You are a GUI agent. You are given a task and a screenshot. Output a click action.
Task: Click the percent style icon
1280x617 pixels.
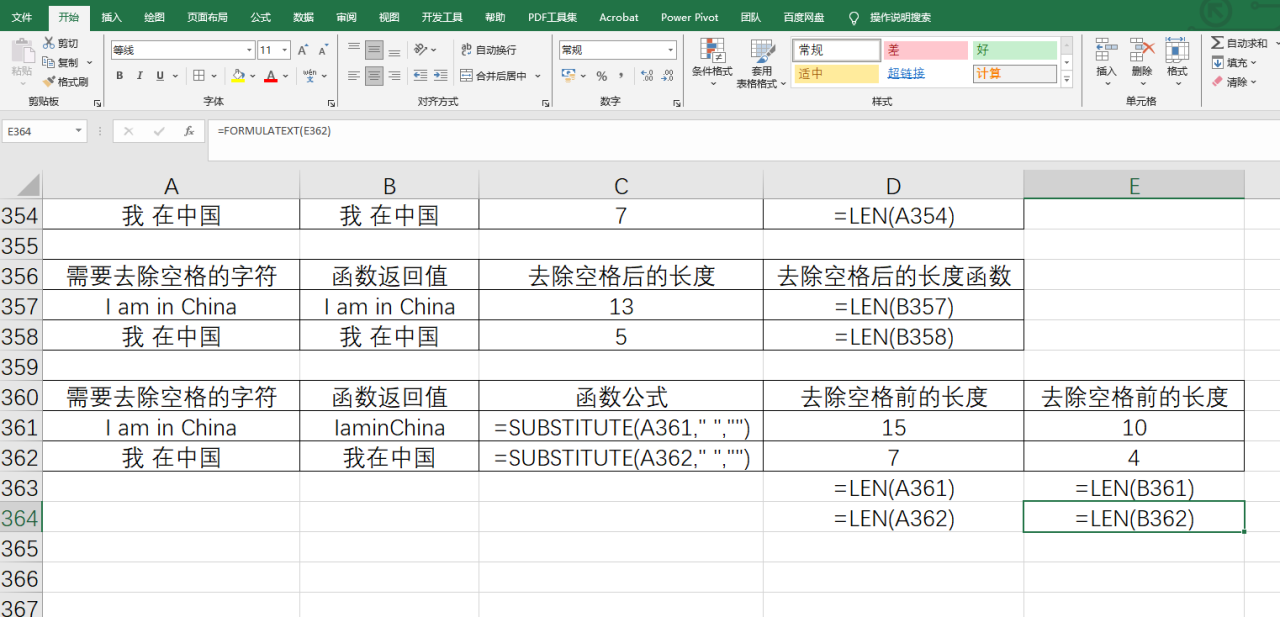pos(601,76)
